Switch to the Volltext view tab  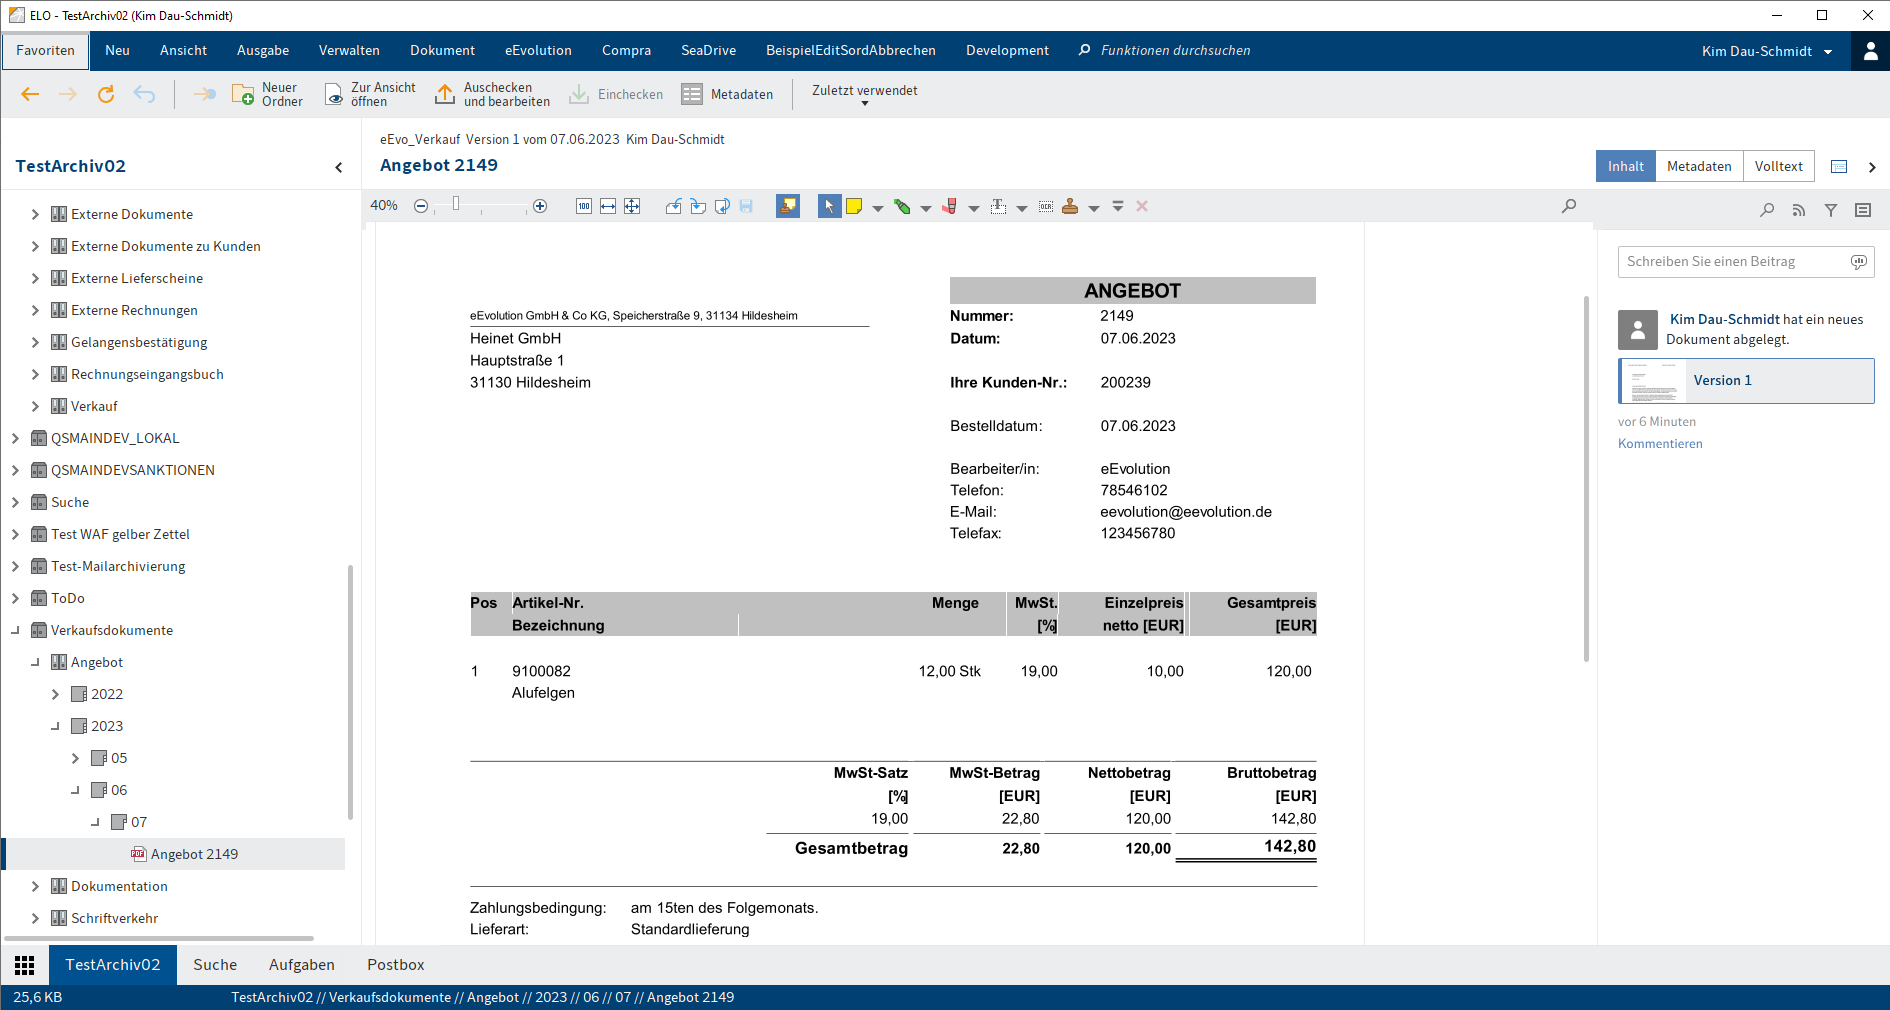pyautogui.click(x=1778, y=166)
